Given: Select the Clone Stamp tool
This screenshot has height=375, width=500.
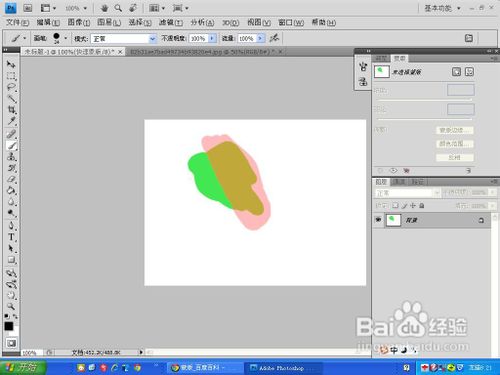Looking at the screenshot, I should pos(11,157).
